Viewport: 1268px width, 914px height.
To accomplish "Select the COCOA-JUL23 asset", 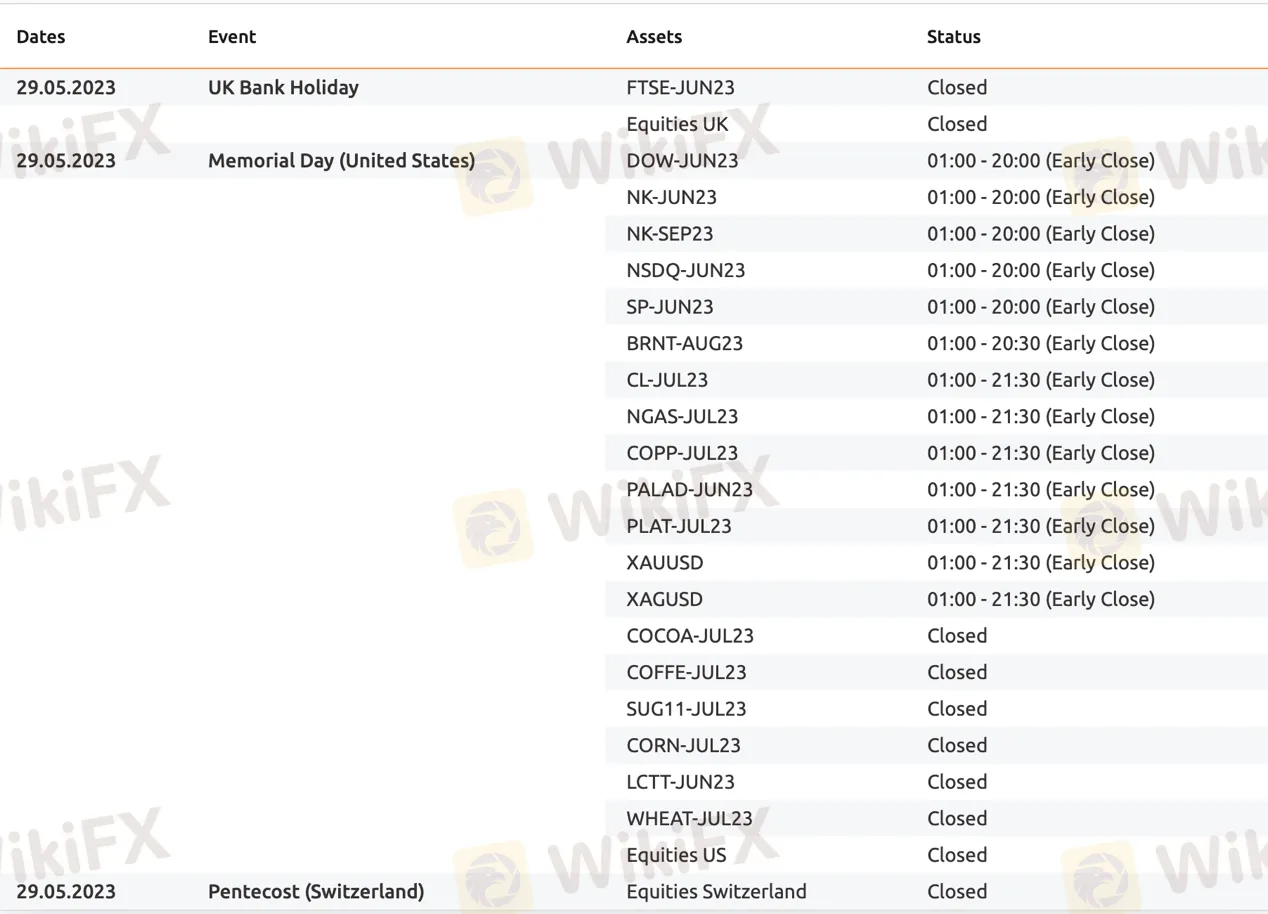I will point(690,636).
